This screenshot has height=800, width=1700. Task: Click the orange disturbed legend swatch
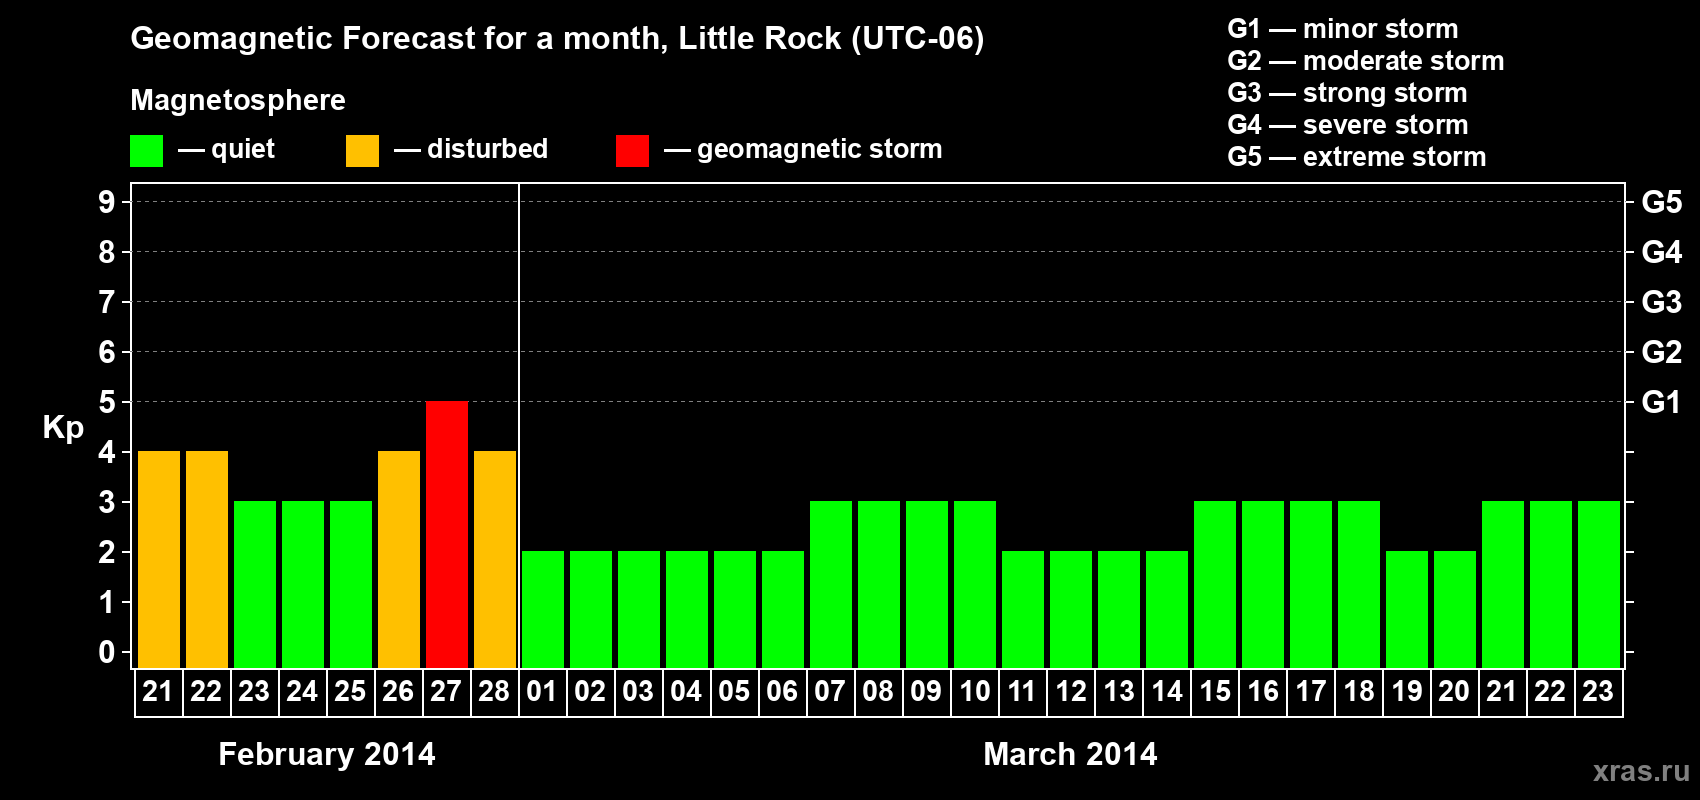tap(363, 151)
